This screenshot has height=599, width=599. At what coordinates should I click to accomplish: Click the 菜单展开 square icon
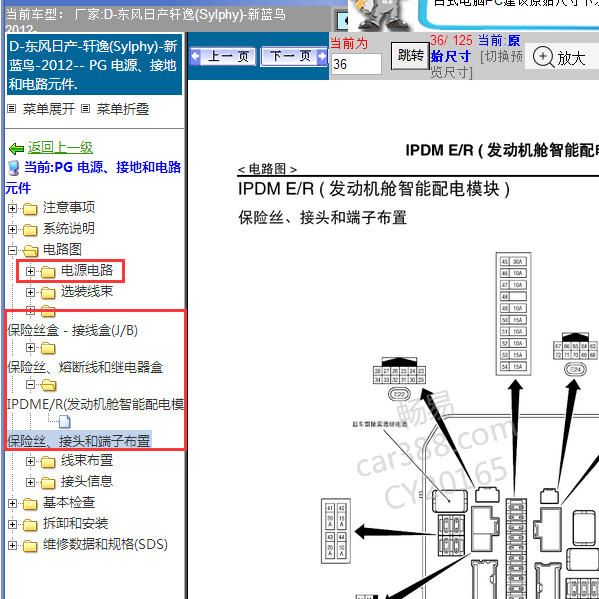tap(12, 109)
